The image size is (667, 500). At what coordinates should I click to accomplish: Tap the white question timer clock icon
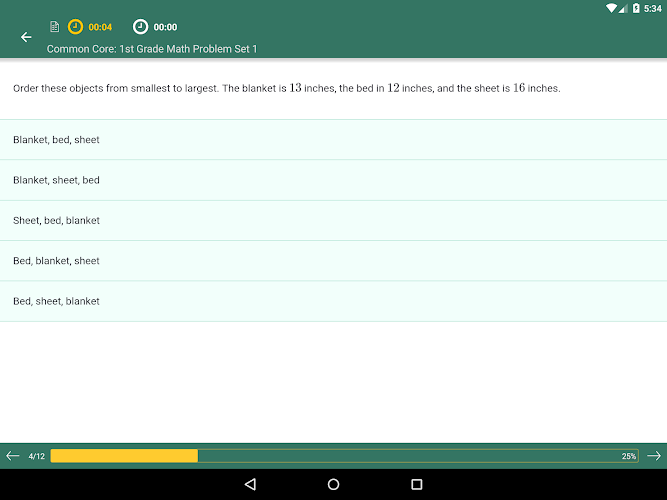tap(140, 27)
